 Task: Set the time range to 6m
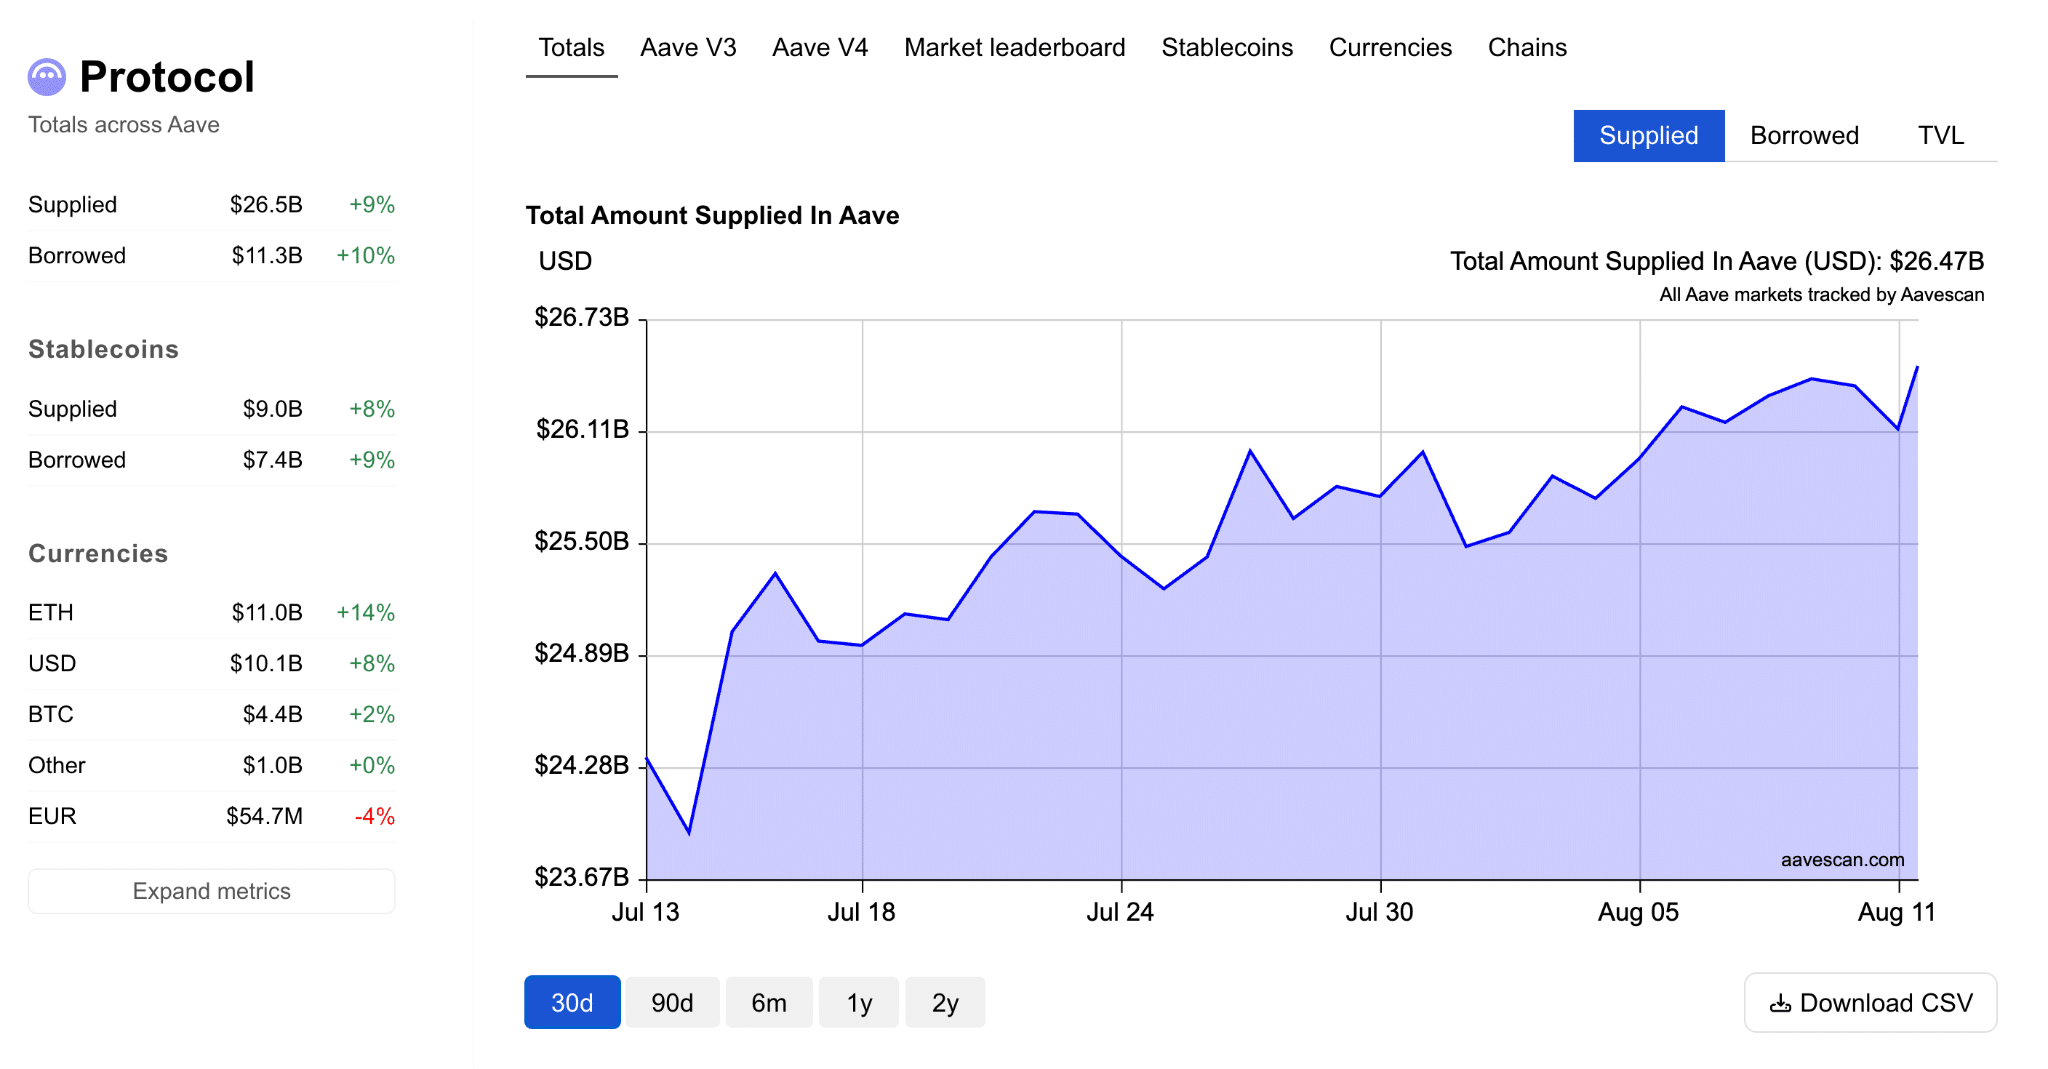coord(769,1003)
